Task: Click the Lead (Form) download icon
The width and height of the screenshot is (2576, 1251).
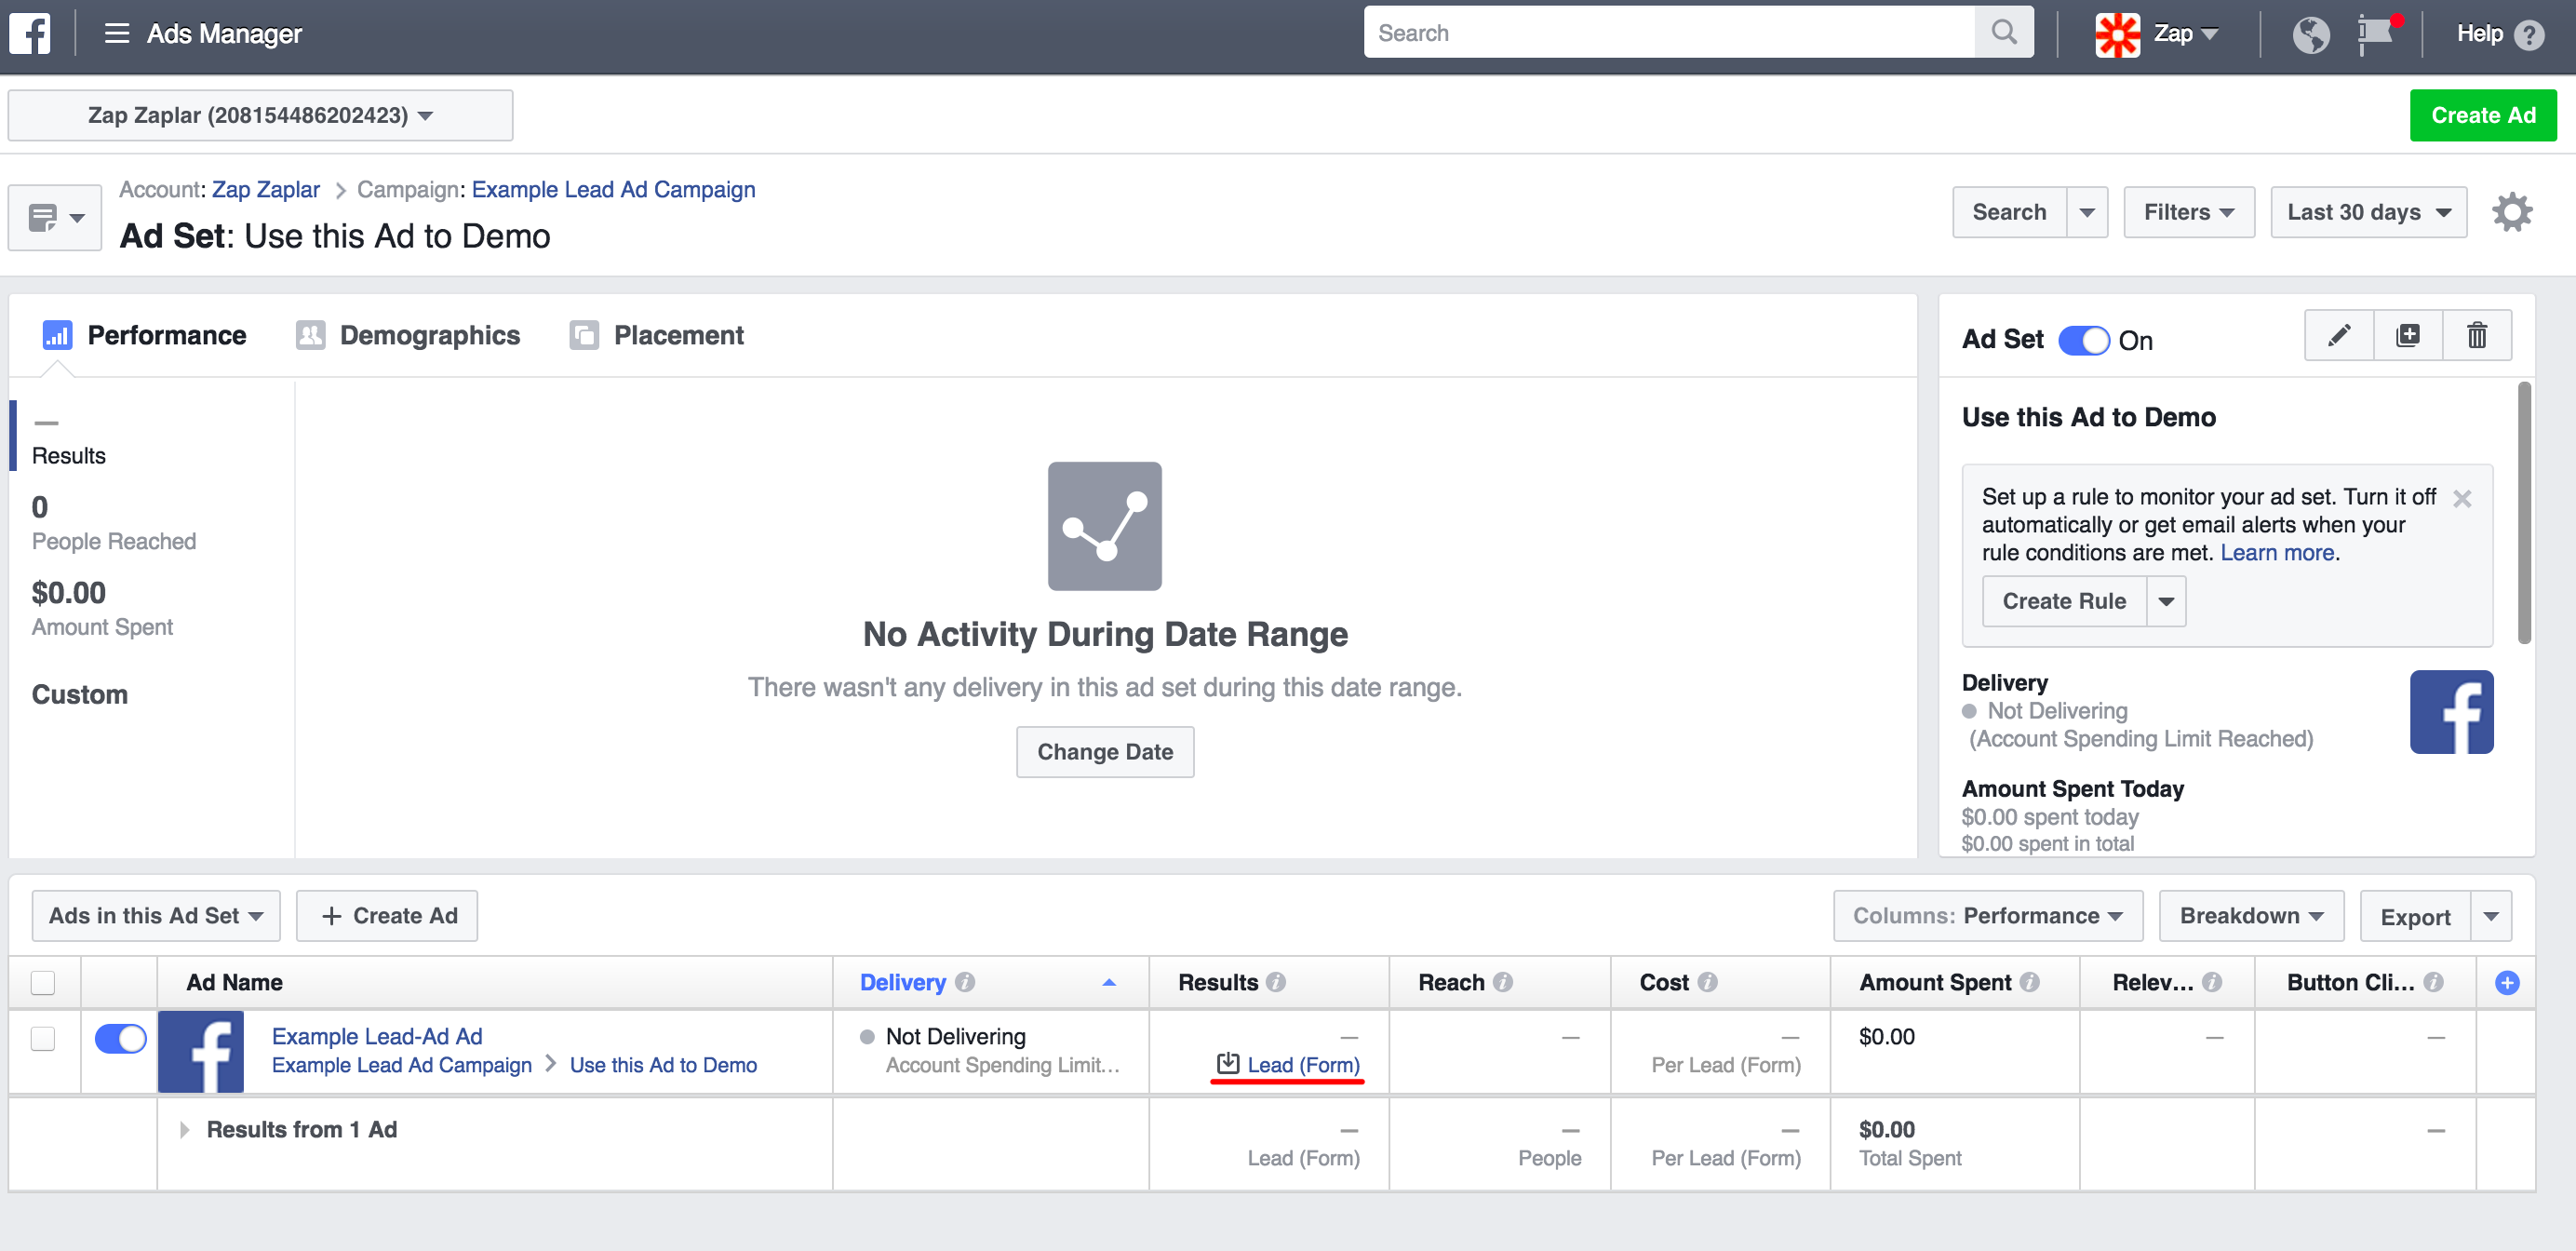Action: click(x=1228, y=1064)
